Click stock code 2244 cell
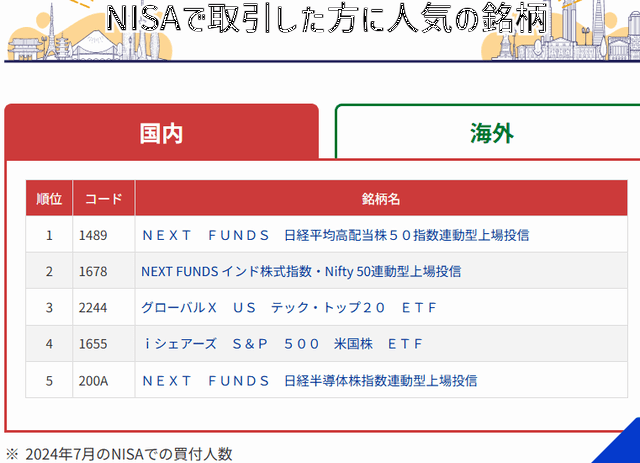 pyautogui.click(x=91, y=307)
